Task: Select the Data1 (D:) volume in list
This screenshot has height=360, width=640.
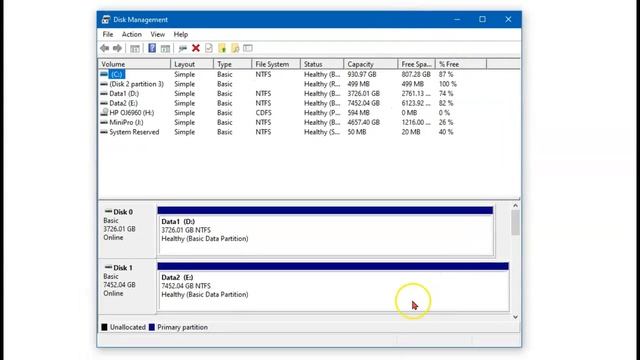Action: (x=124, y=93)
